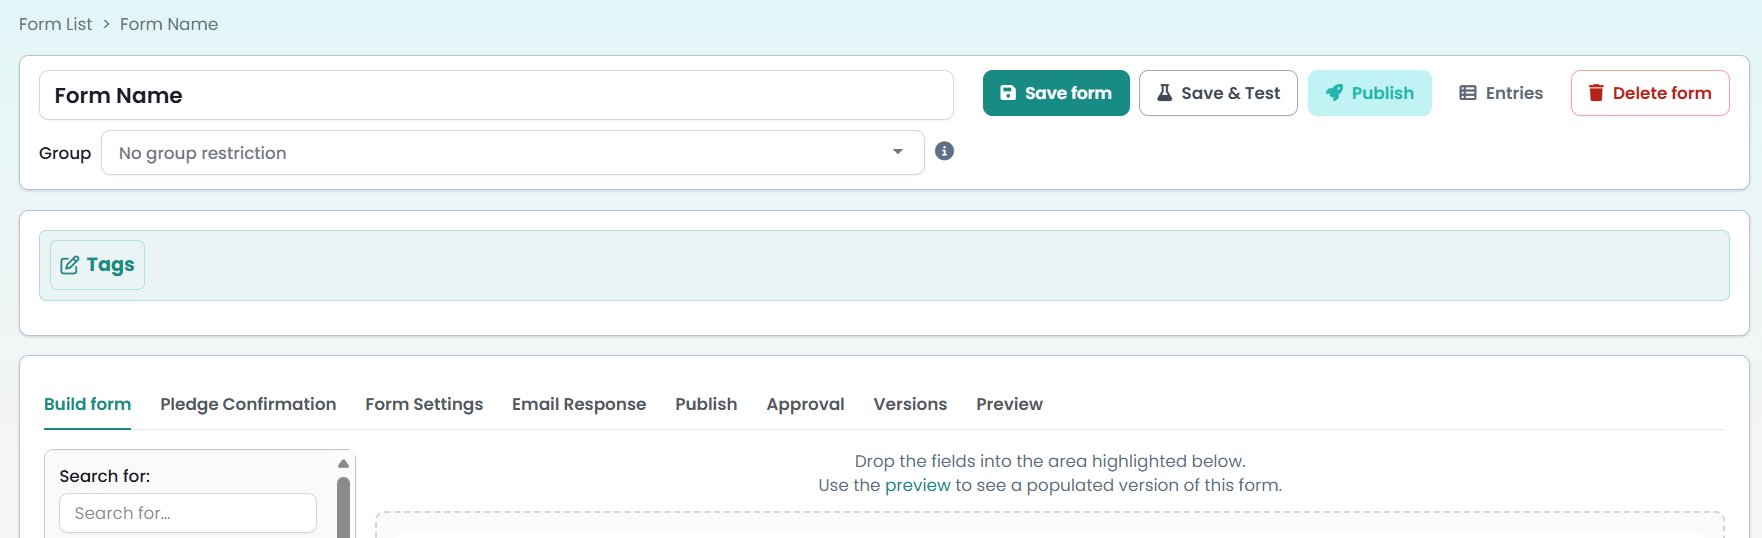Open the Approval tab
The width and height of the screenshot is (1762, 538).
pyautogui.click(x=805, y=404)
